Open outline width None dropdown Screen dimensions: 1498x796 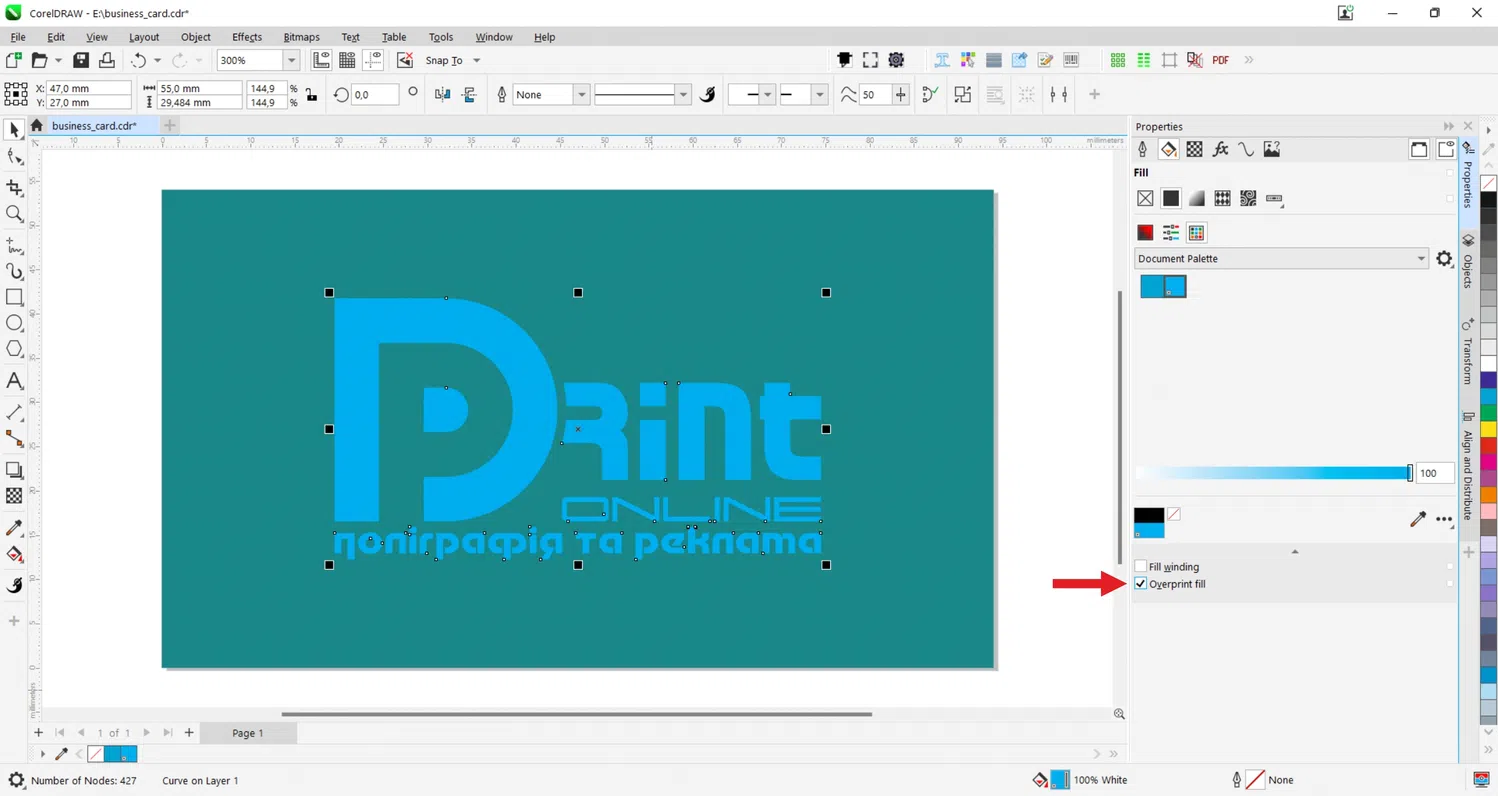580,95
